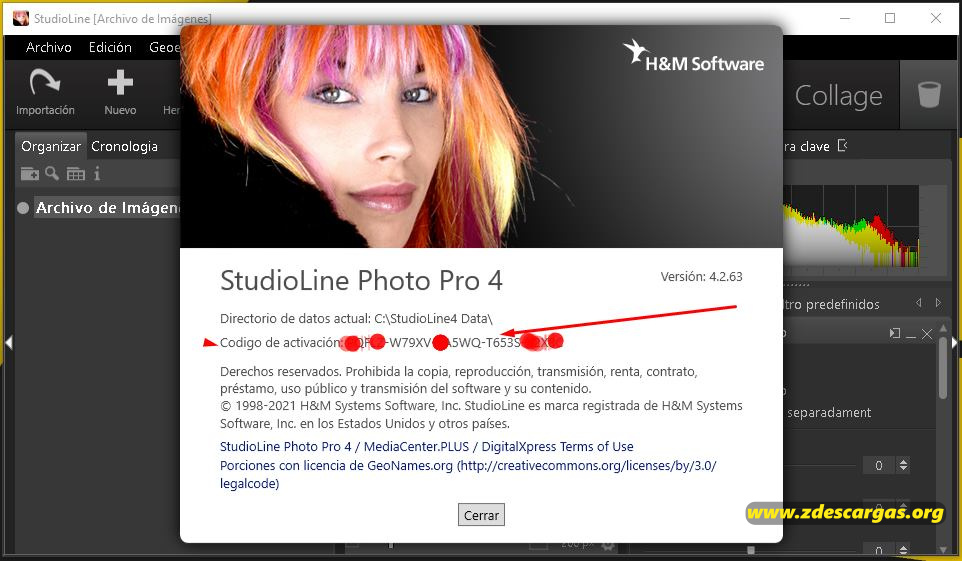Go to next predefined filter arrow
The image size is (962, 561).
938,303
